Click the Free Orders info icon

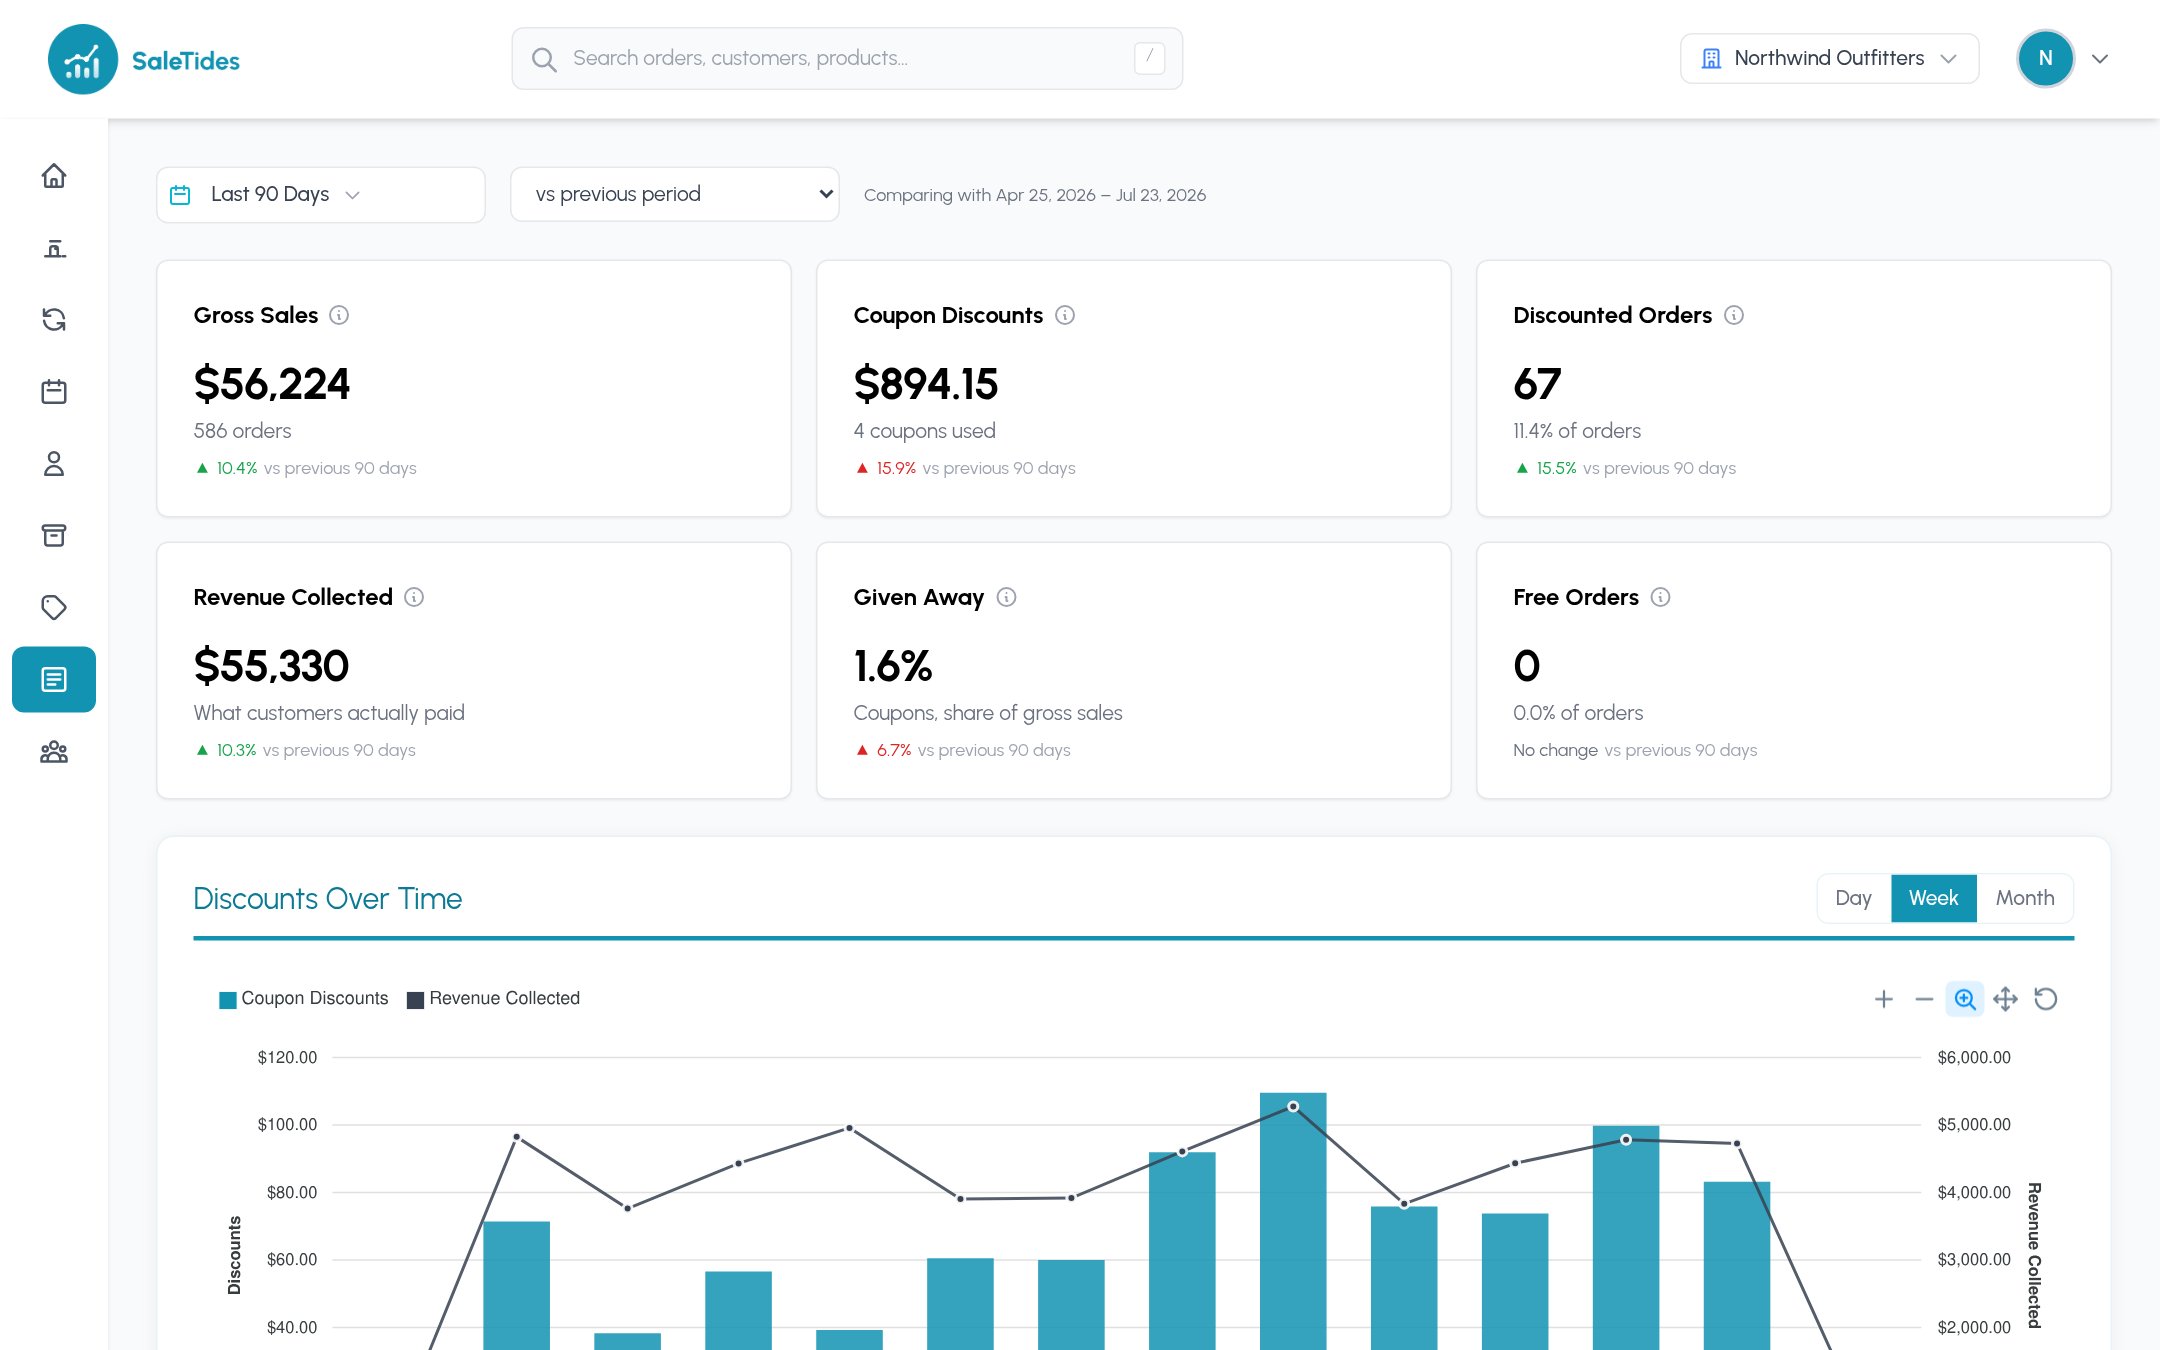click(x=1660, y=597)
